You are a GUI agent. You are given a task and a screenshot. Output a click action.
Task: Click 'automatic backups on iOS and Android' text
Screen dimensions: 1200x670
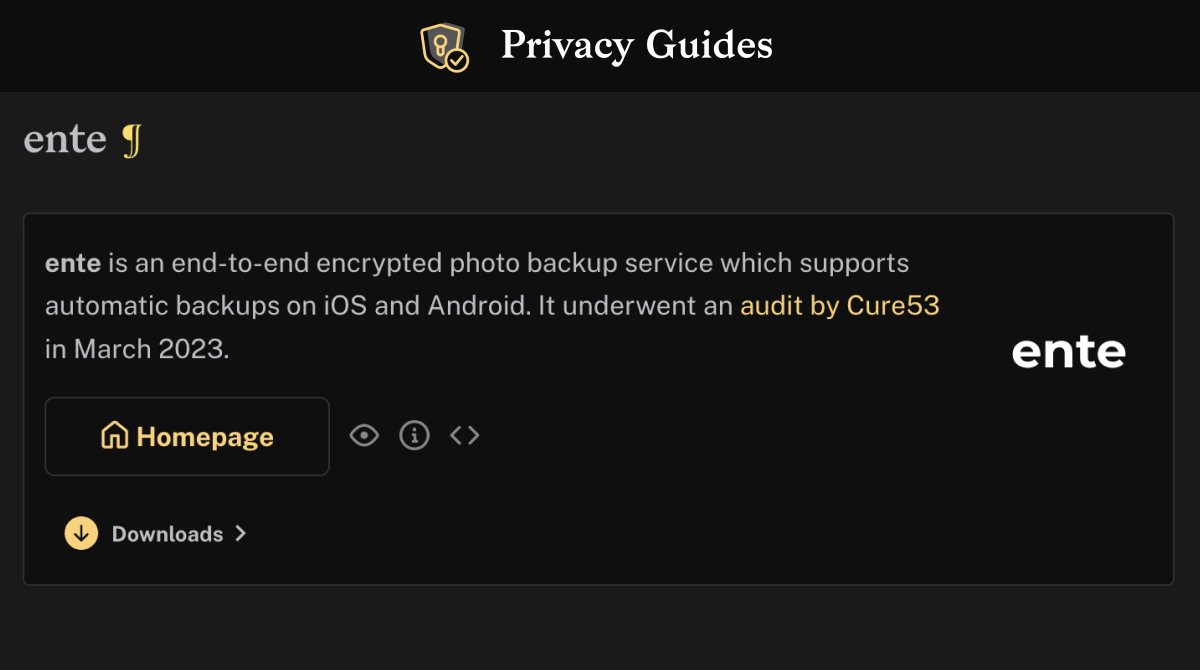(x=285, y=306)
